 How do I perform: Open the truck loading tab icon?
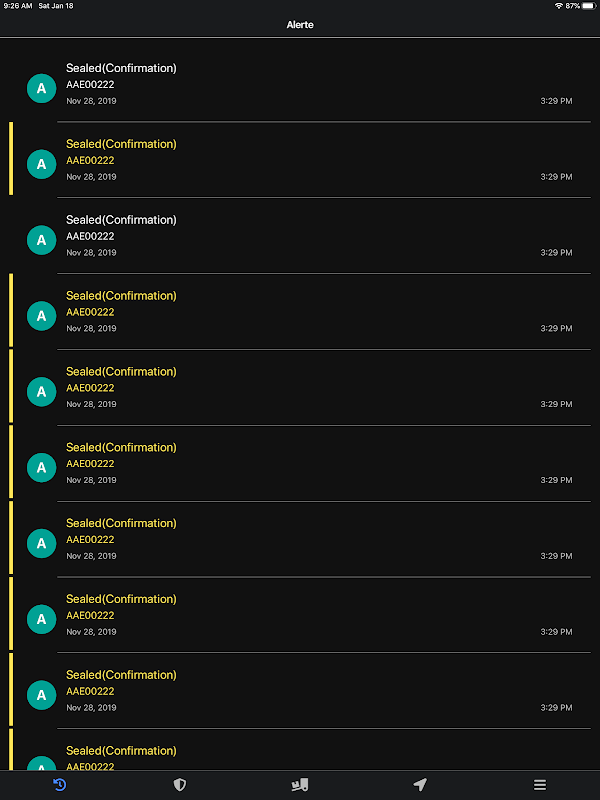pyautogui.click(x=300, y=784)
